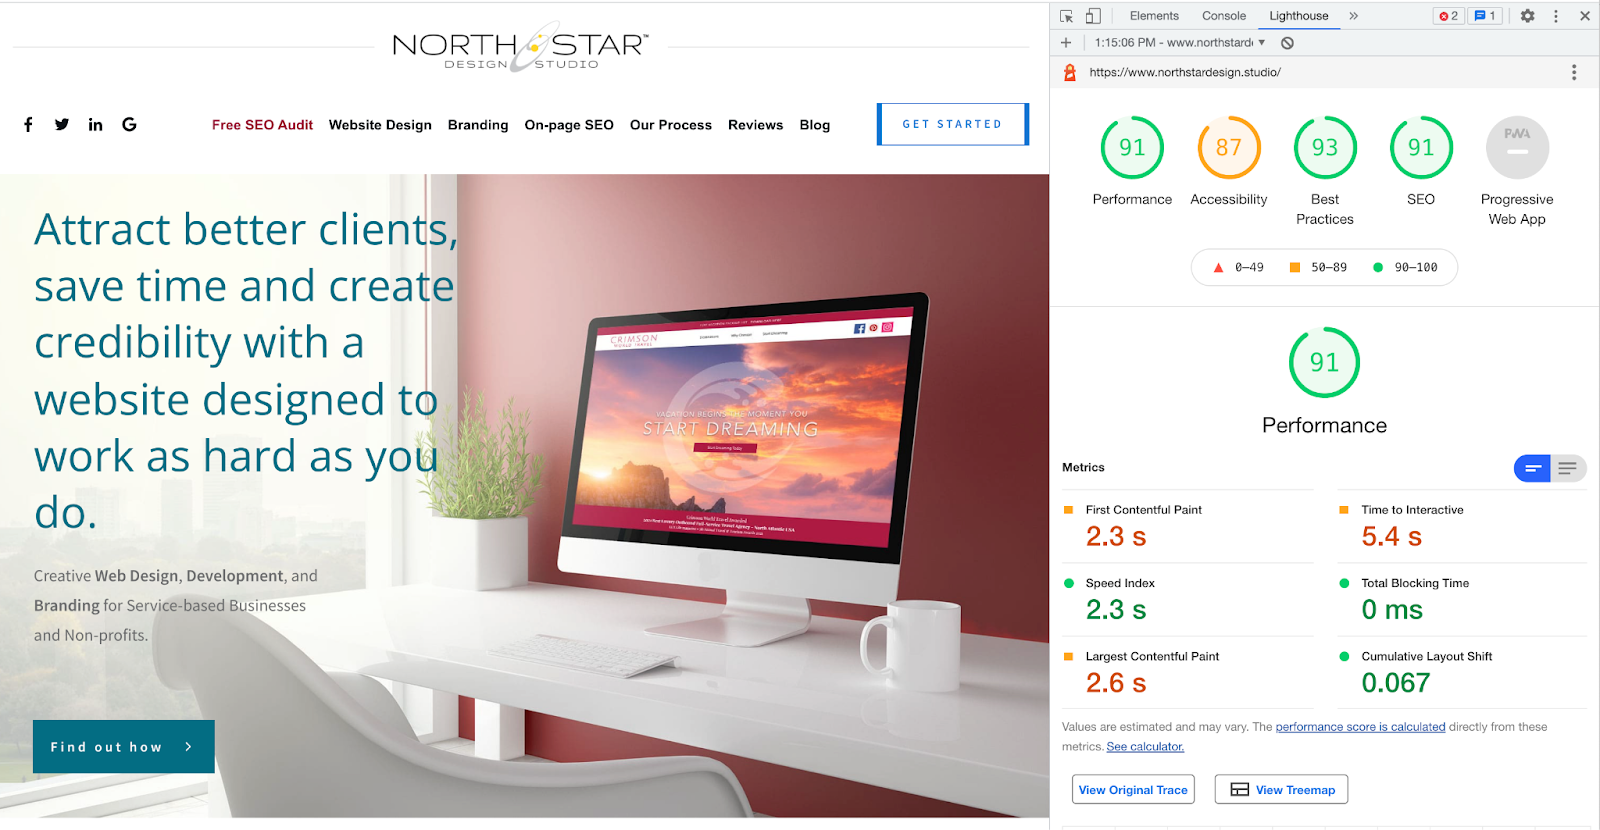This screenshot has height=830, width=1600.
Task: Toggle the device toolbar icon
Action: (1093, 16)
